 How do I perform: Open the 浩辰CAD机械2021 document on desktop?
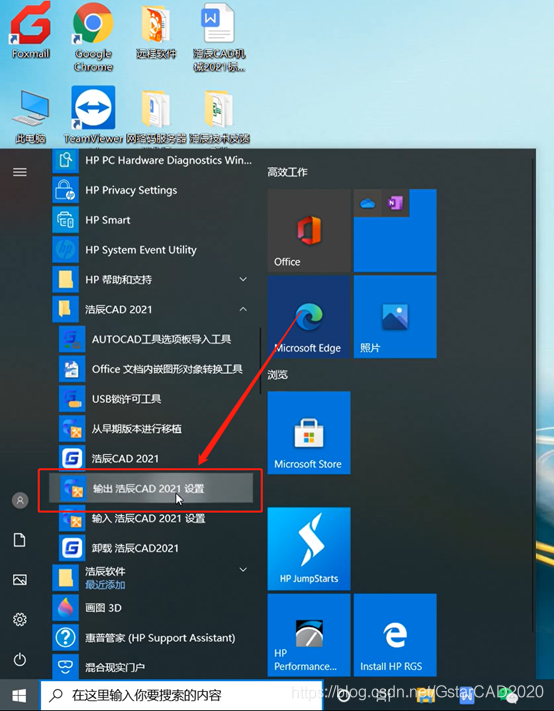219,37
